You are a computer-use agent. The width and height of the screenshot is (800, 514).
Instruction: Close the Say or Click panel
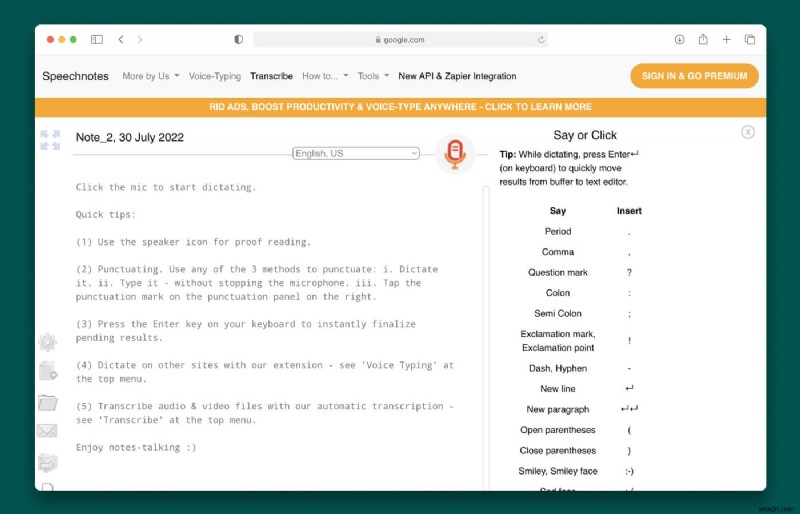coord(747,132)
